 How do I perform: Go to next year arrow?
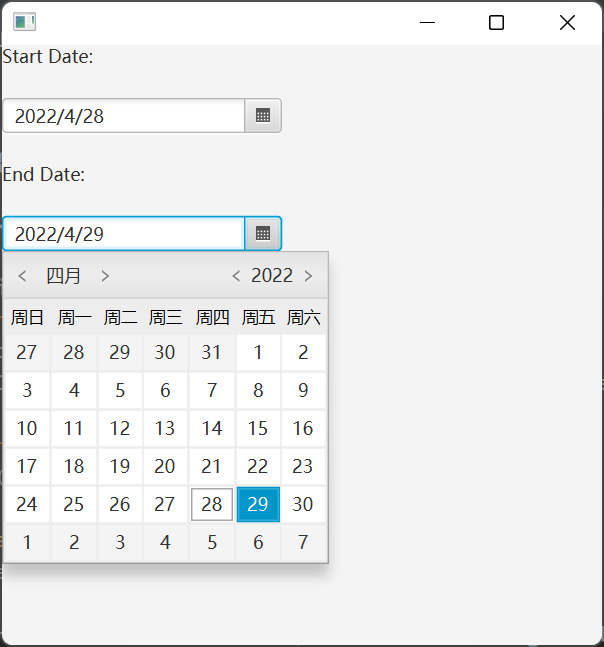click(x=308, y=276)
